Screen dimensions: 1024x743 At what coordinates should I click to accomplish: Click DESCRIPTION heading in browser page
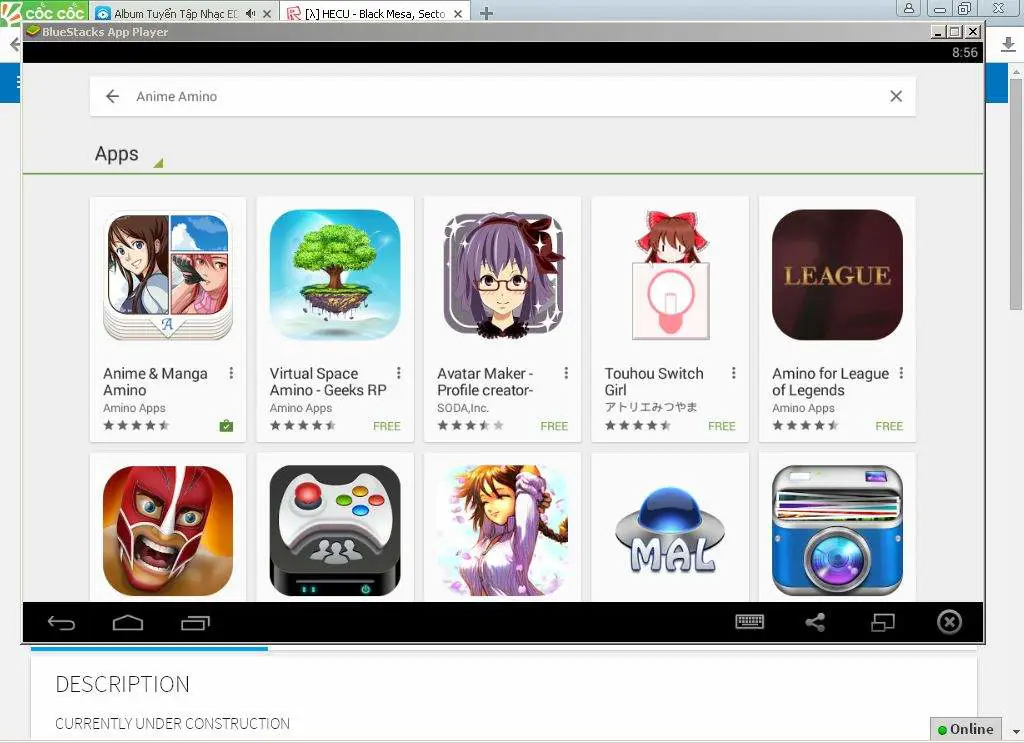click(123, 684)
